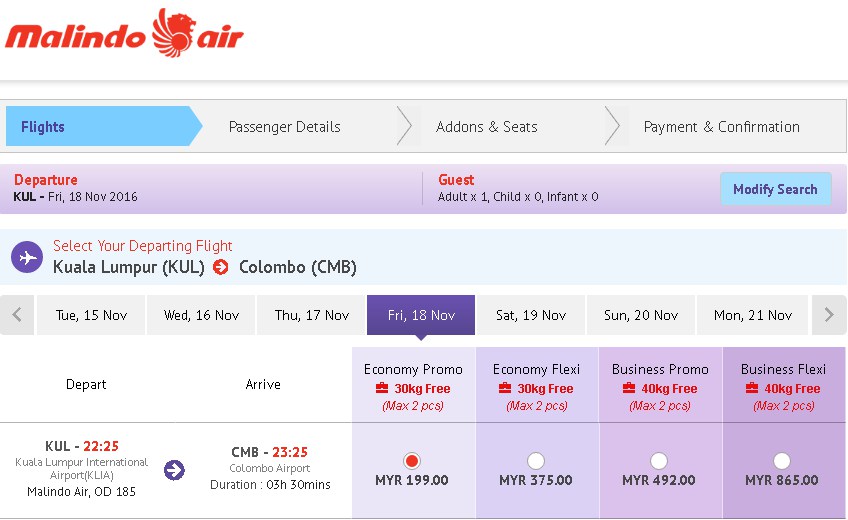Click the baggage icon under Economy Promo
The width and height of the screenshot is (848, 520).
382,388
